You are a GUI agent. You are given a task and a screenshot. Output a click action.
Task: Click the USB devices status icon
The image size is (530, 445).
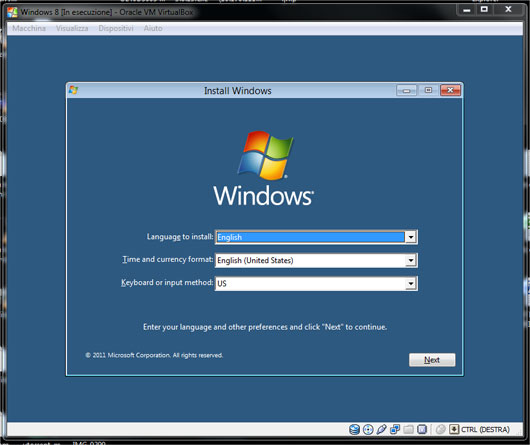pyautogui.click(x=381, y=429)
